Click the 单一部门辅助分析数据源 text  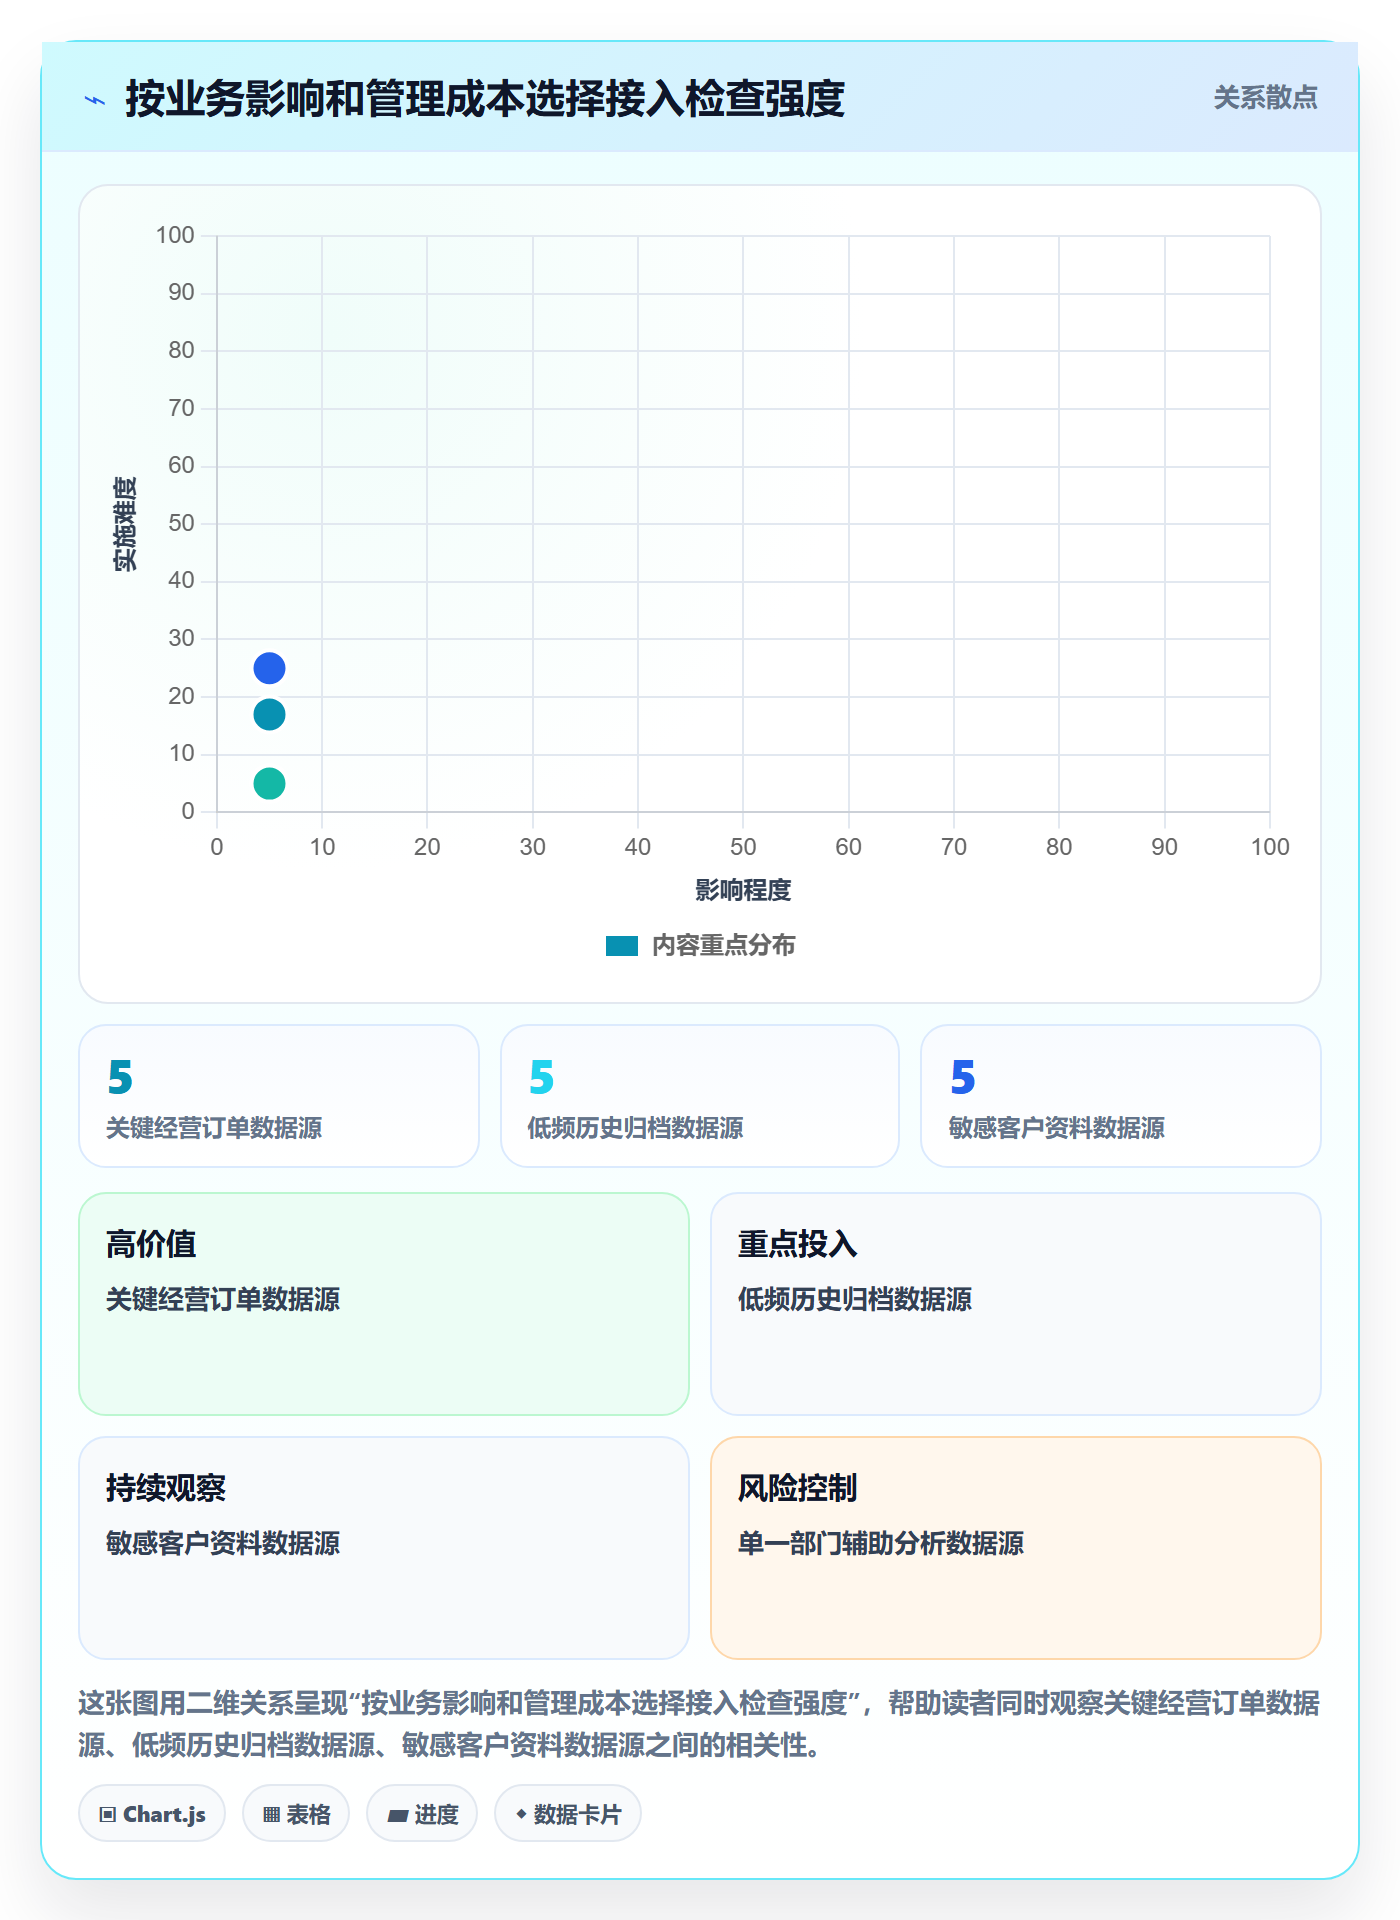pyautogui.click(x=881, y=1544)
